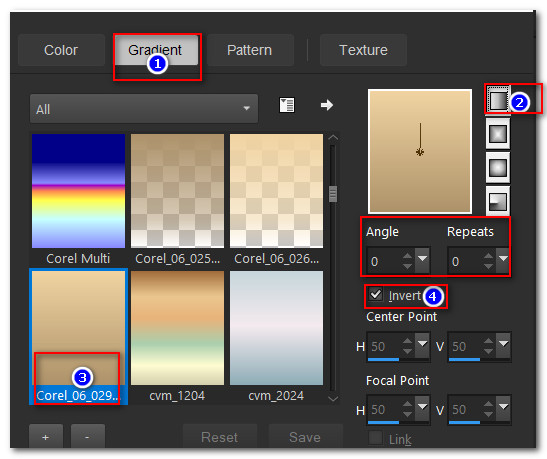Screen dimensions: 547x459
Task: Switch to the Texture tab
Action: pos(363,50)
